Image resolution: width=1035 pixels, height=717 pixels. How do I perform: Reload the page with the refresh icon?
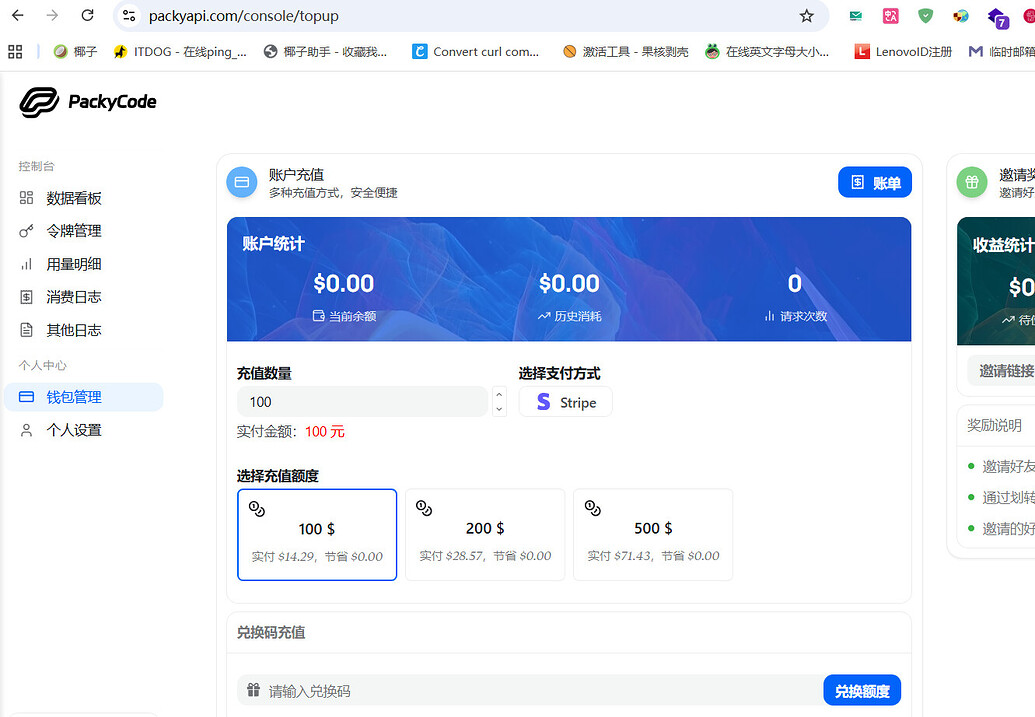coord(87,15)
